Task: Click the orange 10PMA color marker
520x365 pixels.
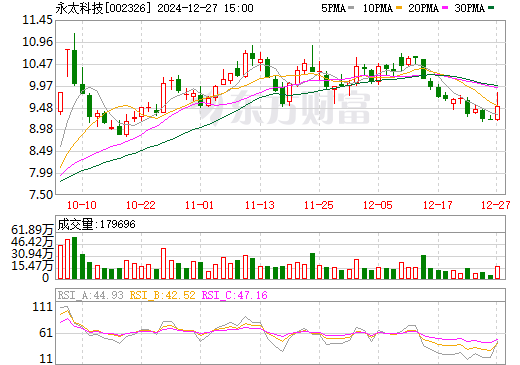Action: pos(399,8)
